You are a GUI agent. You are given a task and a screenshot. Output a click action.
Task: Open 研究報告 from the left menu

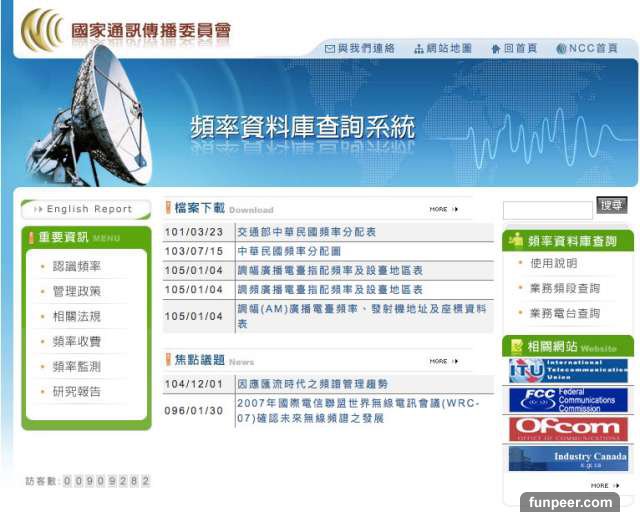point(77,391)
